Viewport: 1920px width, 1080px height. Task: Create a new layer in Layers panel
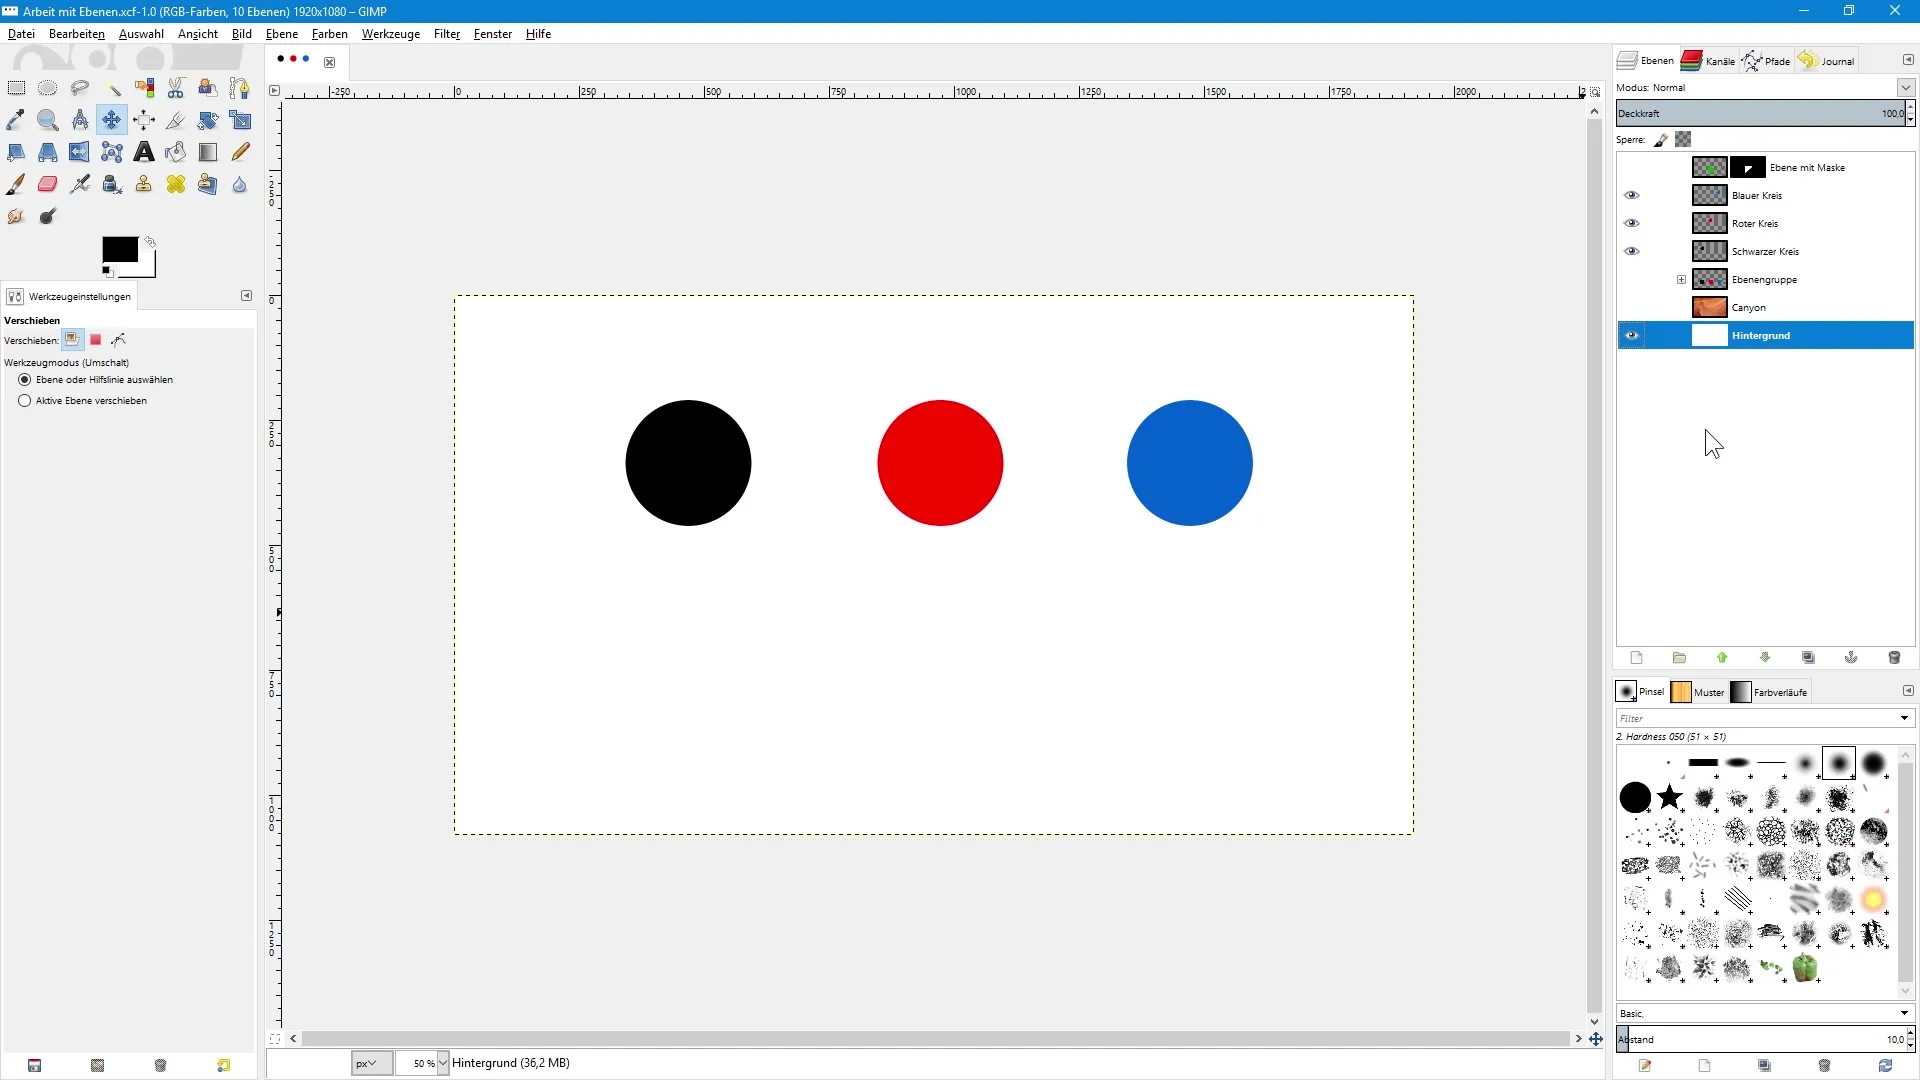pyautogui.click(x=1637, y=658)
